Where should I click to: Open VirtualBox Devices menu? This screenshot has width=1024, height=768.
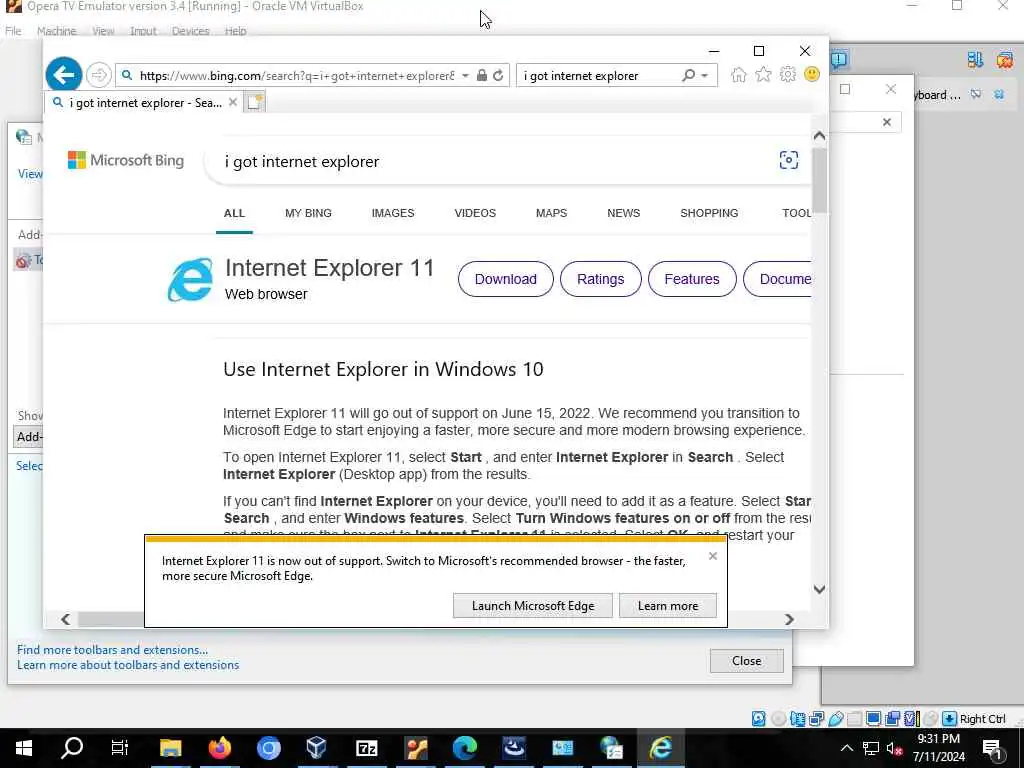tap(191, 31)
